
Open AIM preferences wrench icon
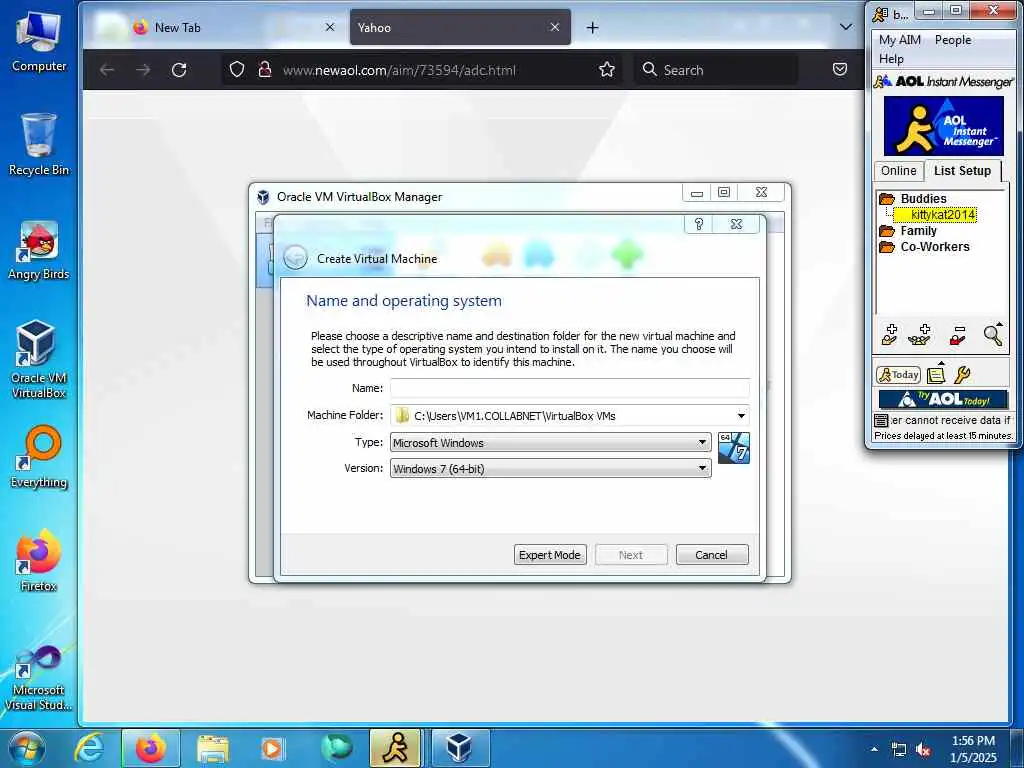tap(962, 374)
